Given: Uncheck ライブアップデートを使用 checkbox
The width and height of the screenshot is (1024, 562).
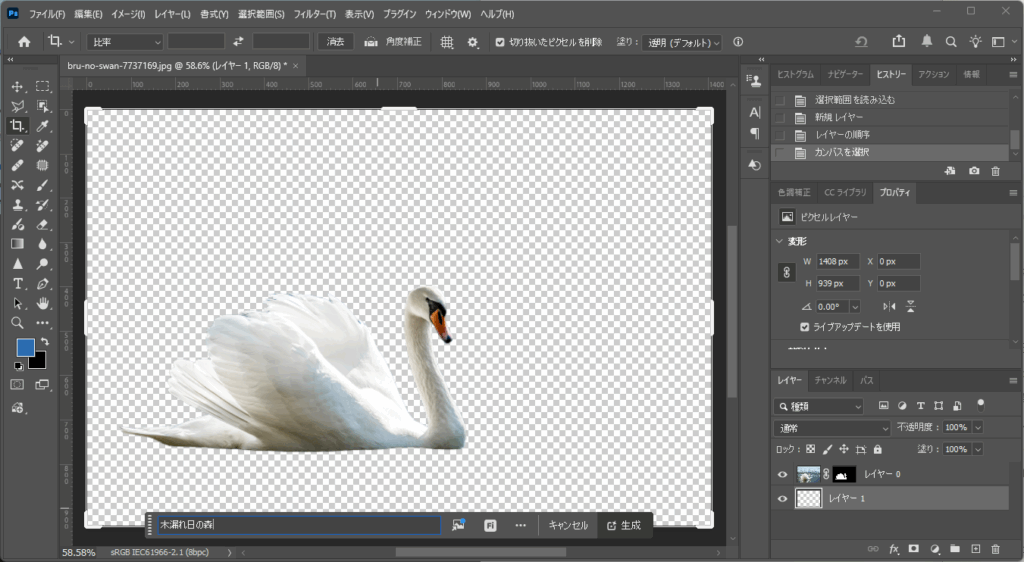Looking at the screenshot, I should tap(805, 327).
